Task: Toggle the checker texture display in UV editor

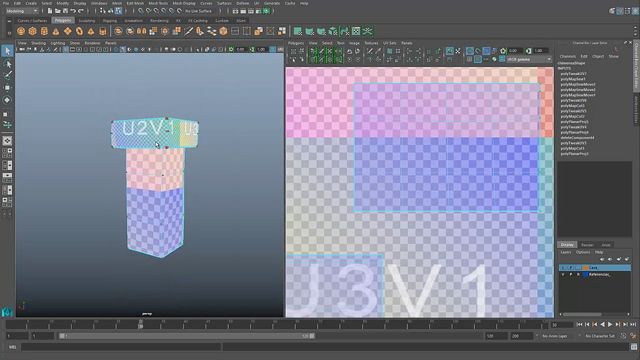Action: (486, 51)
